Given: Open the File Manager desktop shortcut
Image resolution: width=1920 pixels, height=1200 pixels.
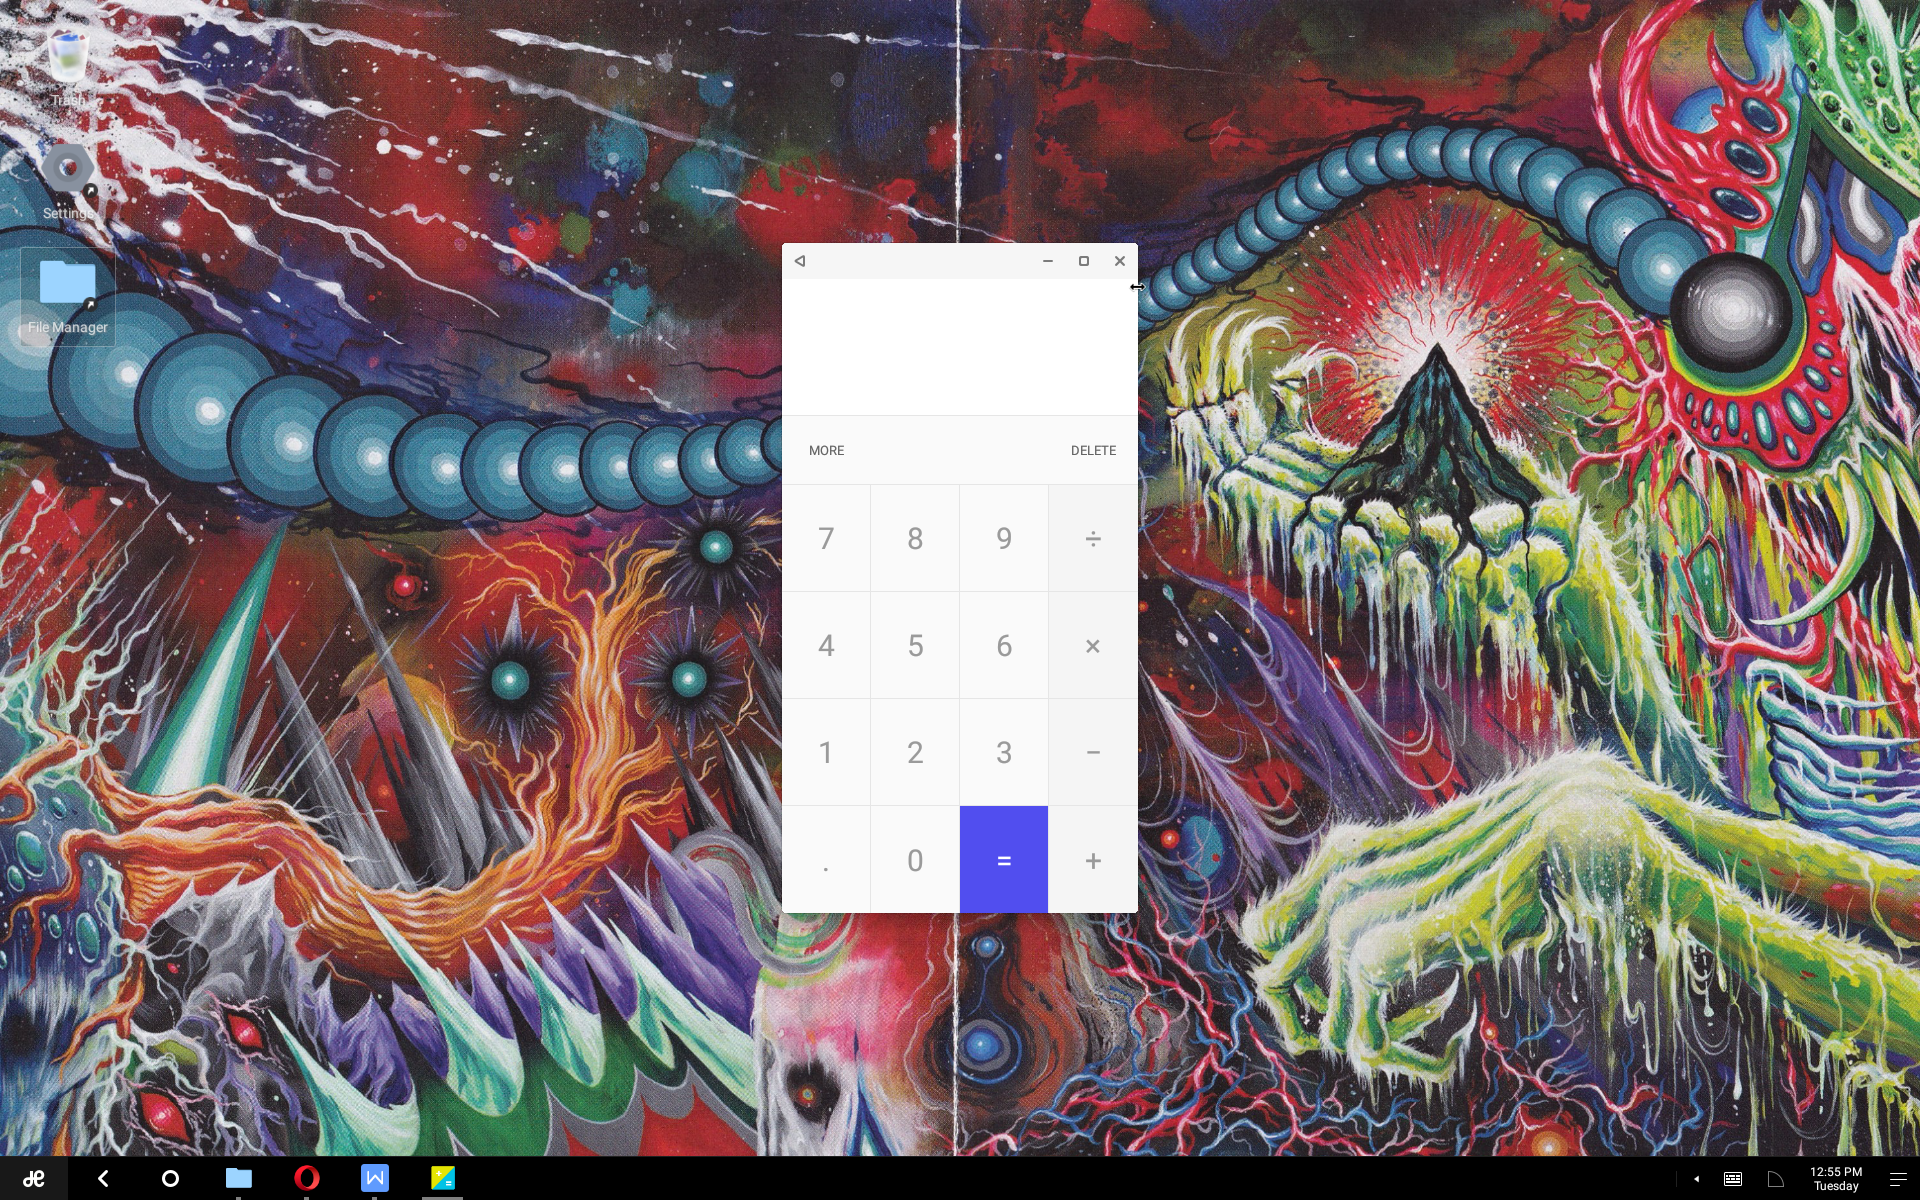Looking at the screenshot, I should [68, 296].
